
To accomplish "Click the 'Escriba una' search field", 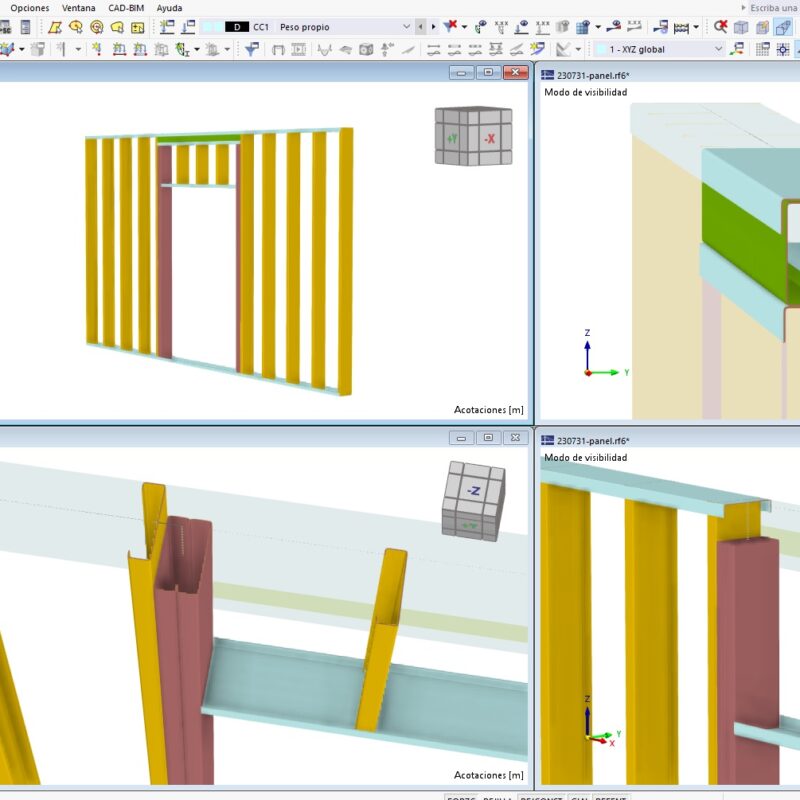I will 773,8.
